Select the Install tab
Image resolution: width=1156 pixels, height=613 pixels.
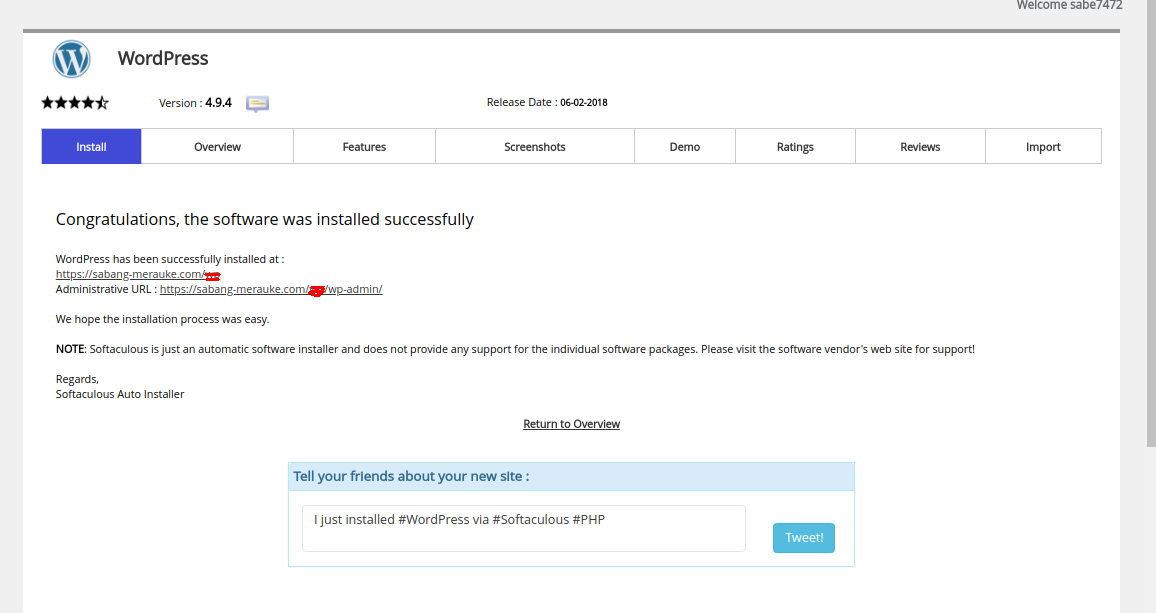click(x=91, y=147)
